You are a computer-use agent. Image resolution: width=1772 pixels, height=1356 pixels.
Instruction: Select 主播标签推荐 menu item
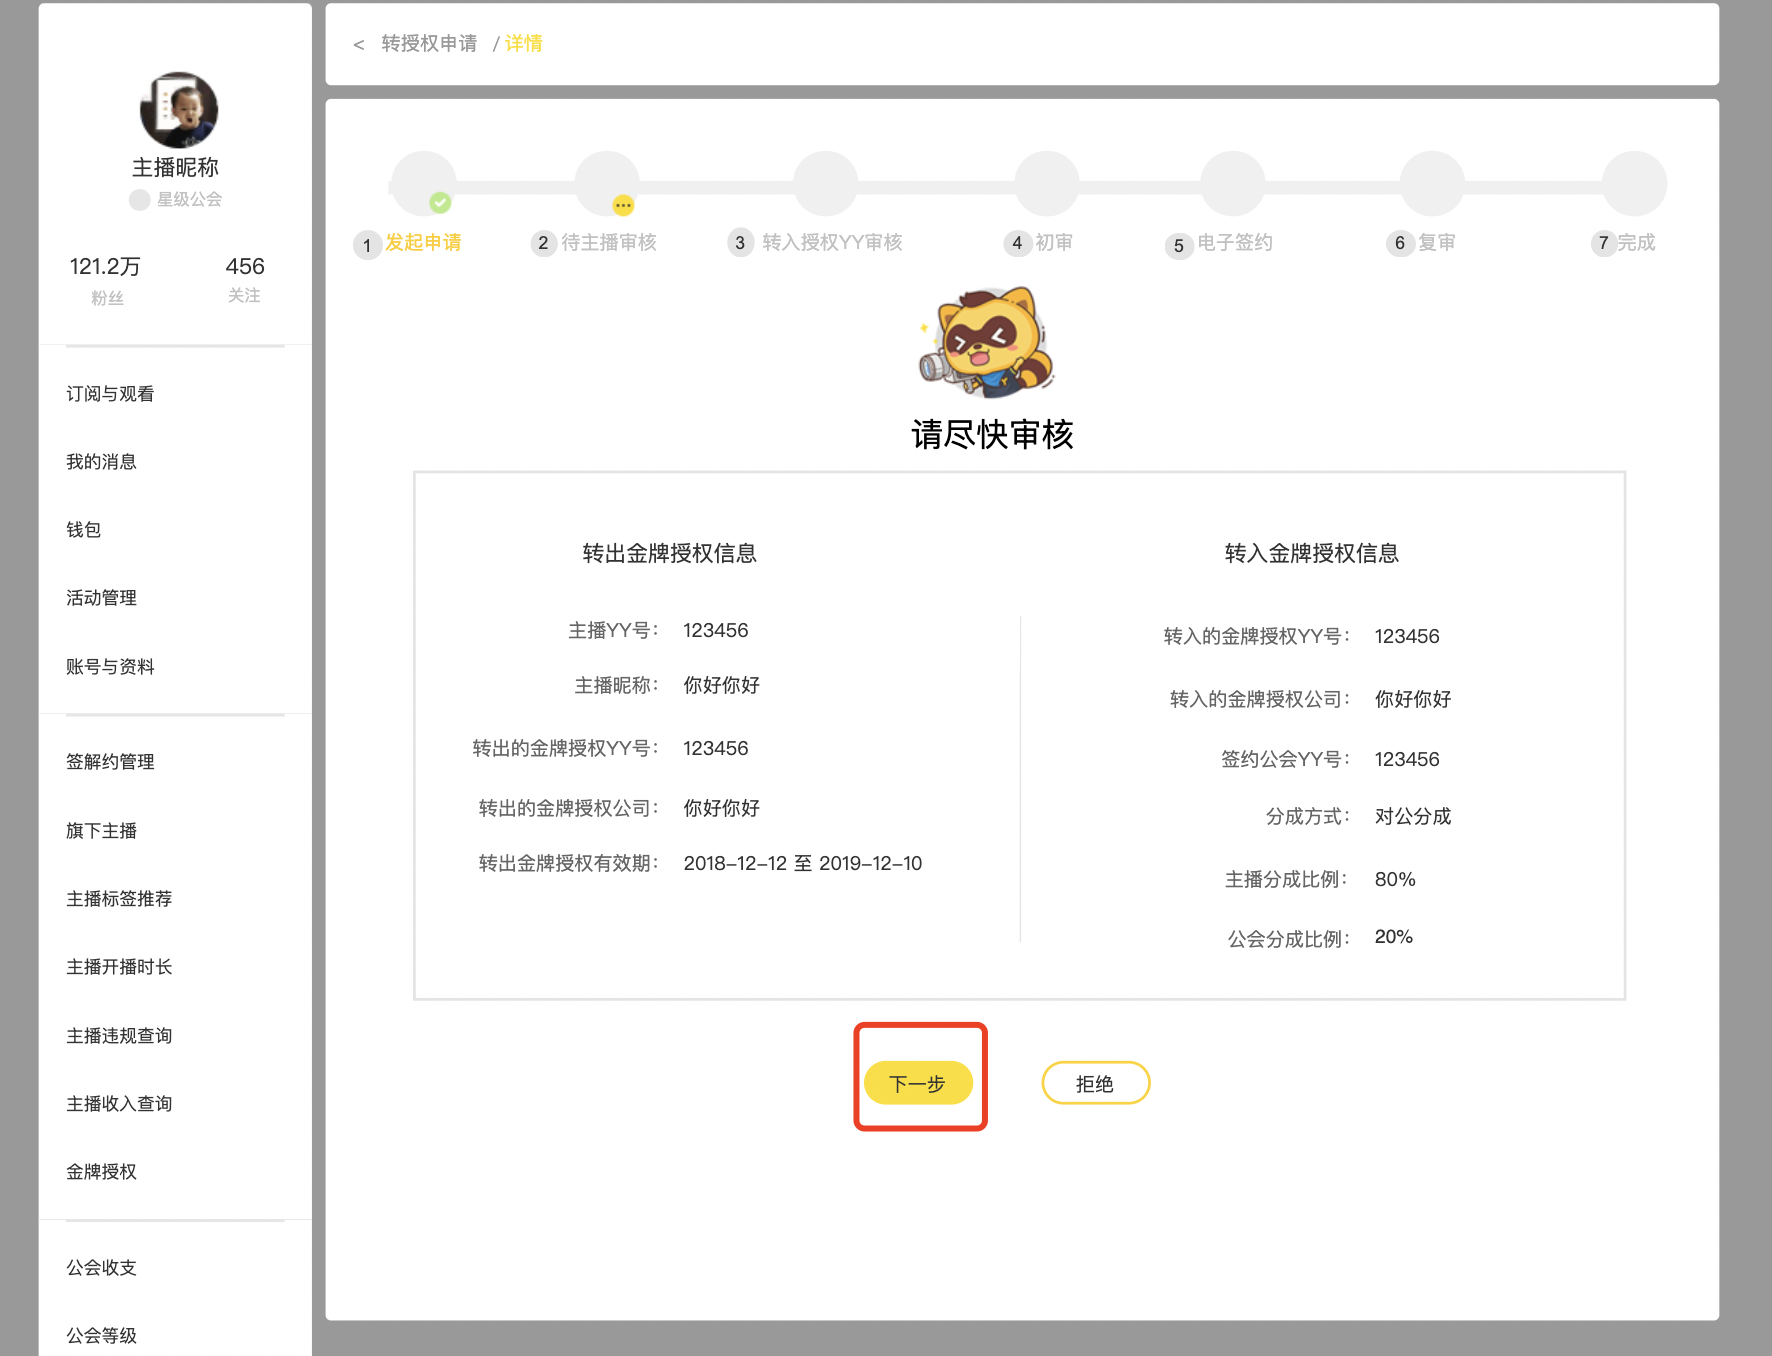click(x=119, y=899)
